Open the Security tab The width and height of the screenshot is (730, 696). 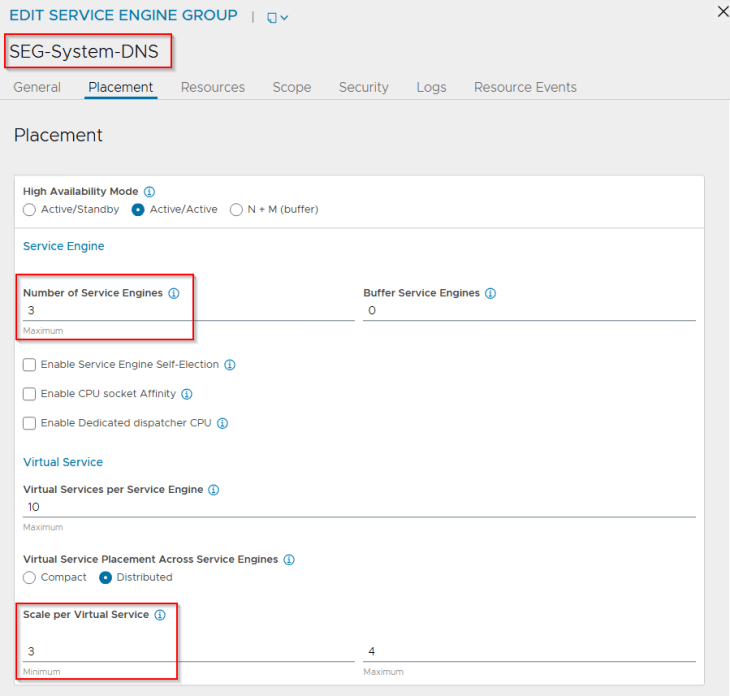[363, 87]
